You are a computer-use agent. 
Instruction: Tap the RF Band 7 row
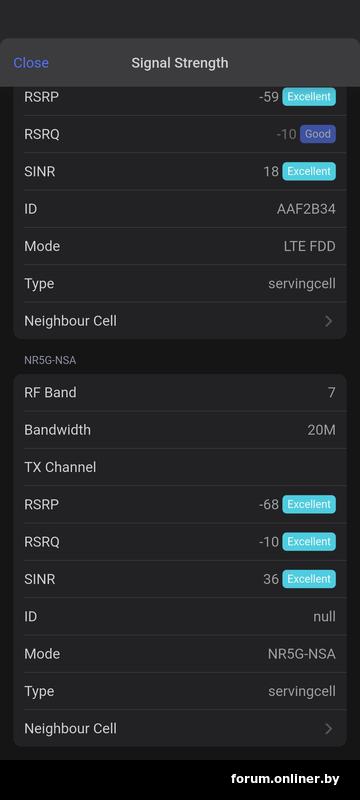click(x=180, y=392)
